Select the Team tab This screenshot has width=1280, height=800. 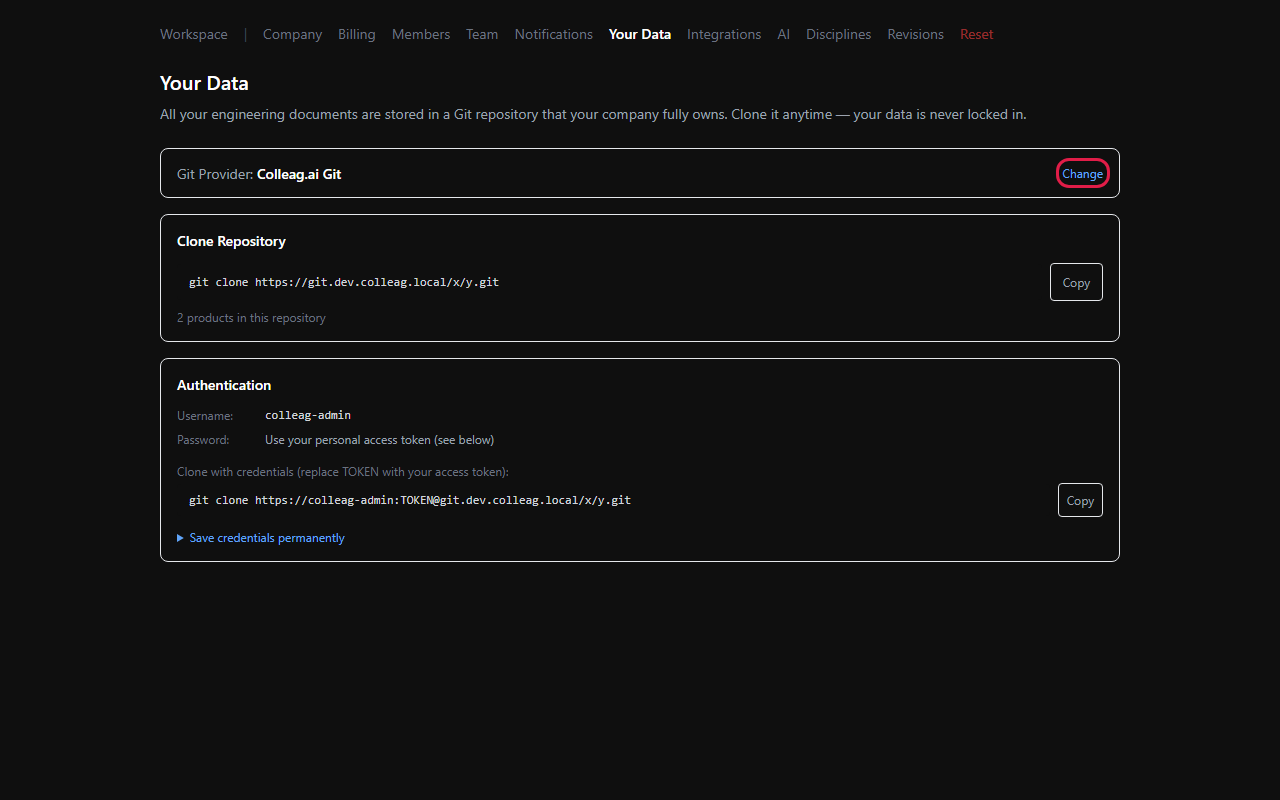tap(482, 34)
